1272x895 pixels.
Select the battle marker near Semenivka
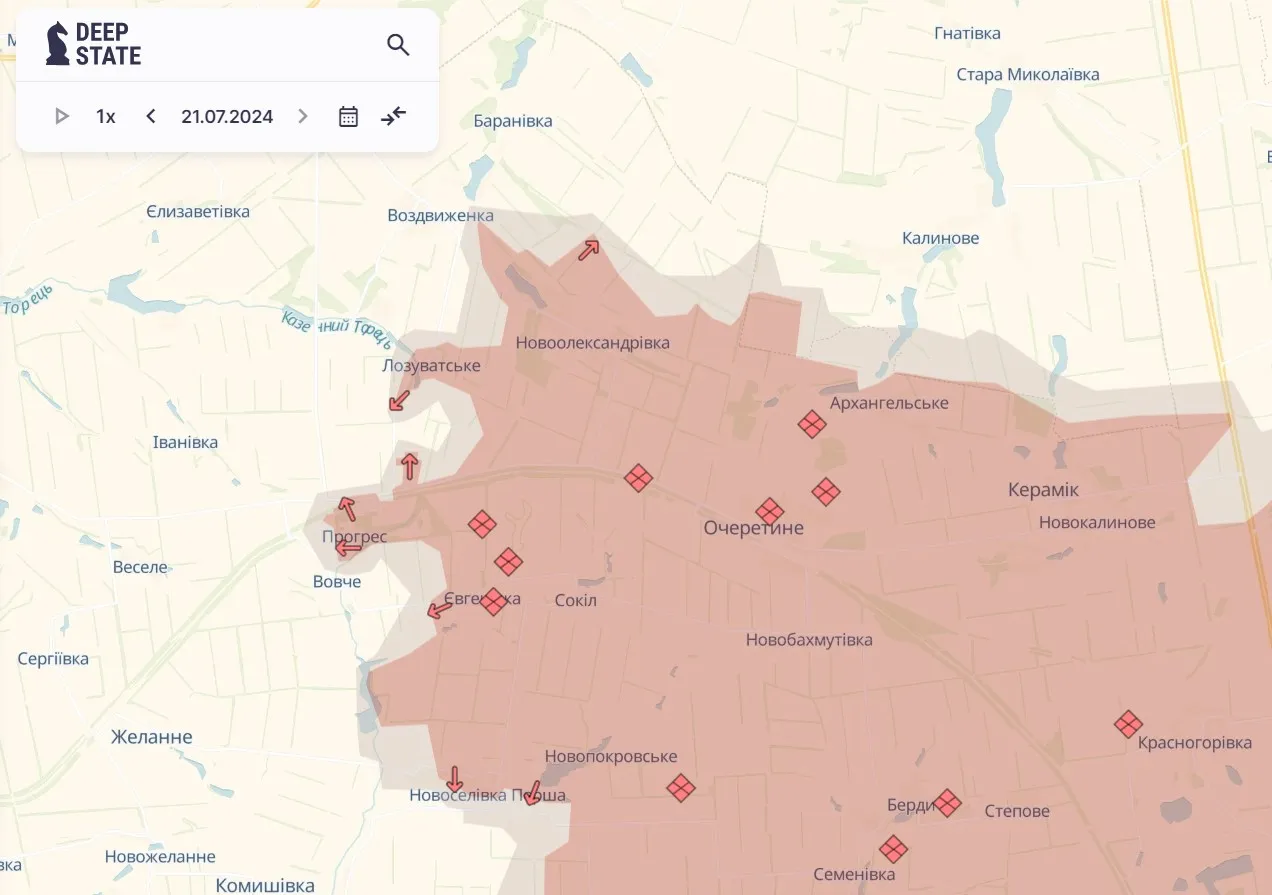click(x=893, y=848)
